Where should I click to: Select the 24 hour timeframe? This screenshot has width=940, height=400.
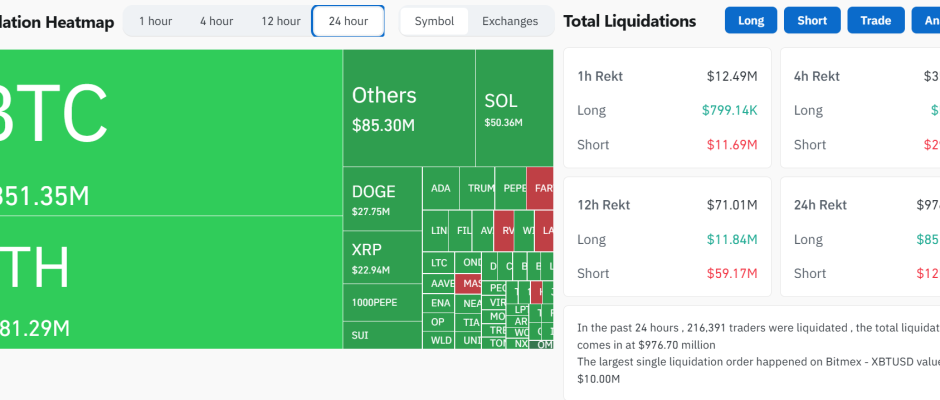348,21
